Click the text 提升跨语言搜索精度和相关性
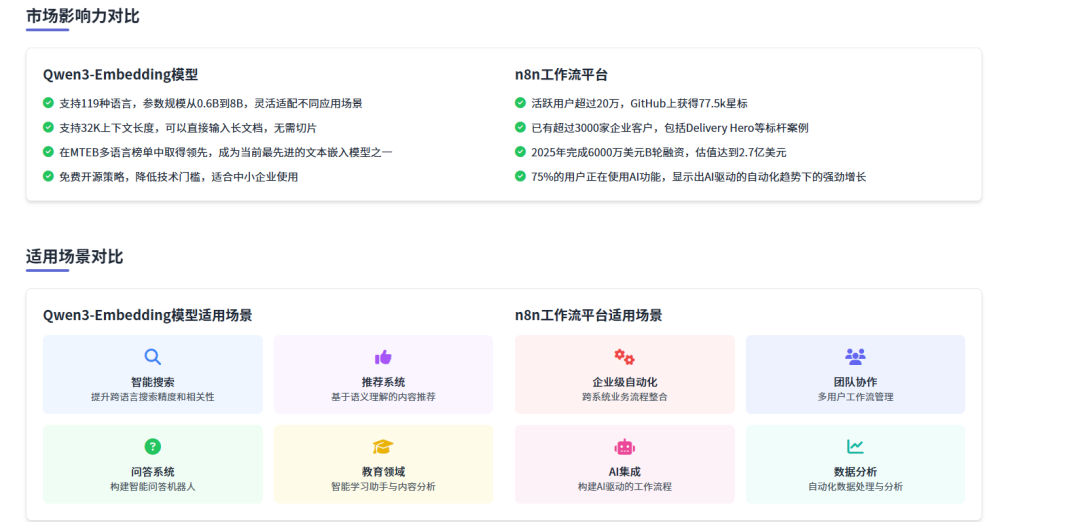Screen dimensions: 1080x522 pos(152,397)
